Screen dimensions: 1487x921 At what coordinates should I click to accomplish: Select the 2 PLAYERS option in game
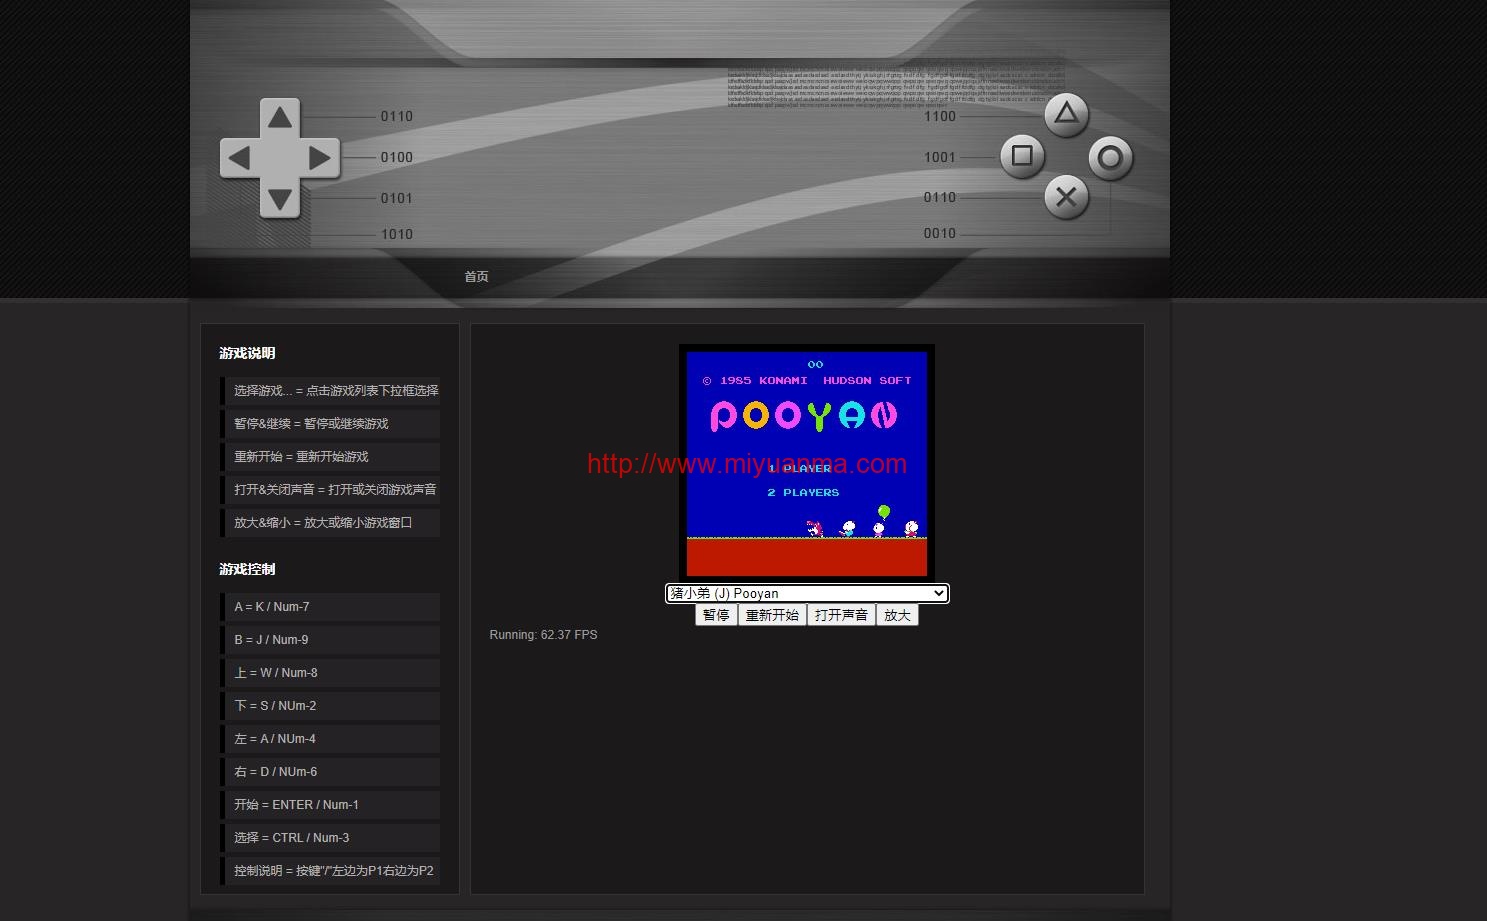(x=803, y=492)
